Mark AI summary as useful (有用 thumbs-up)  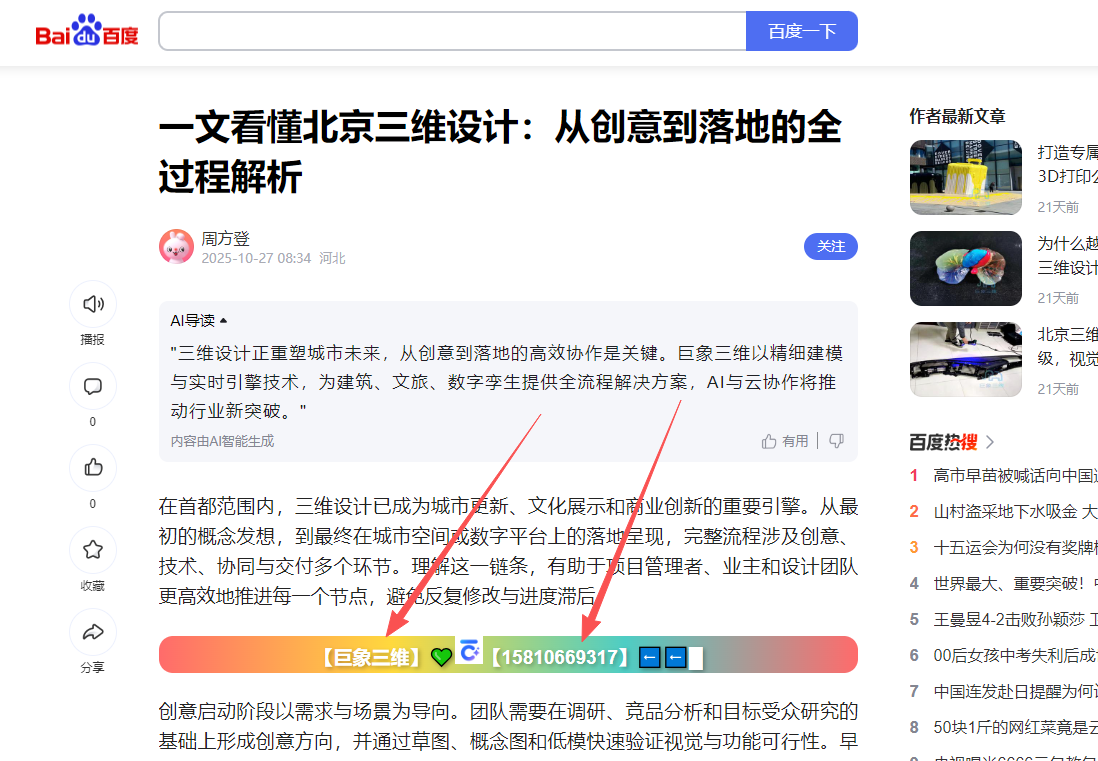pyautogui.click(x=785, y=441)
